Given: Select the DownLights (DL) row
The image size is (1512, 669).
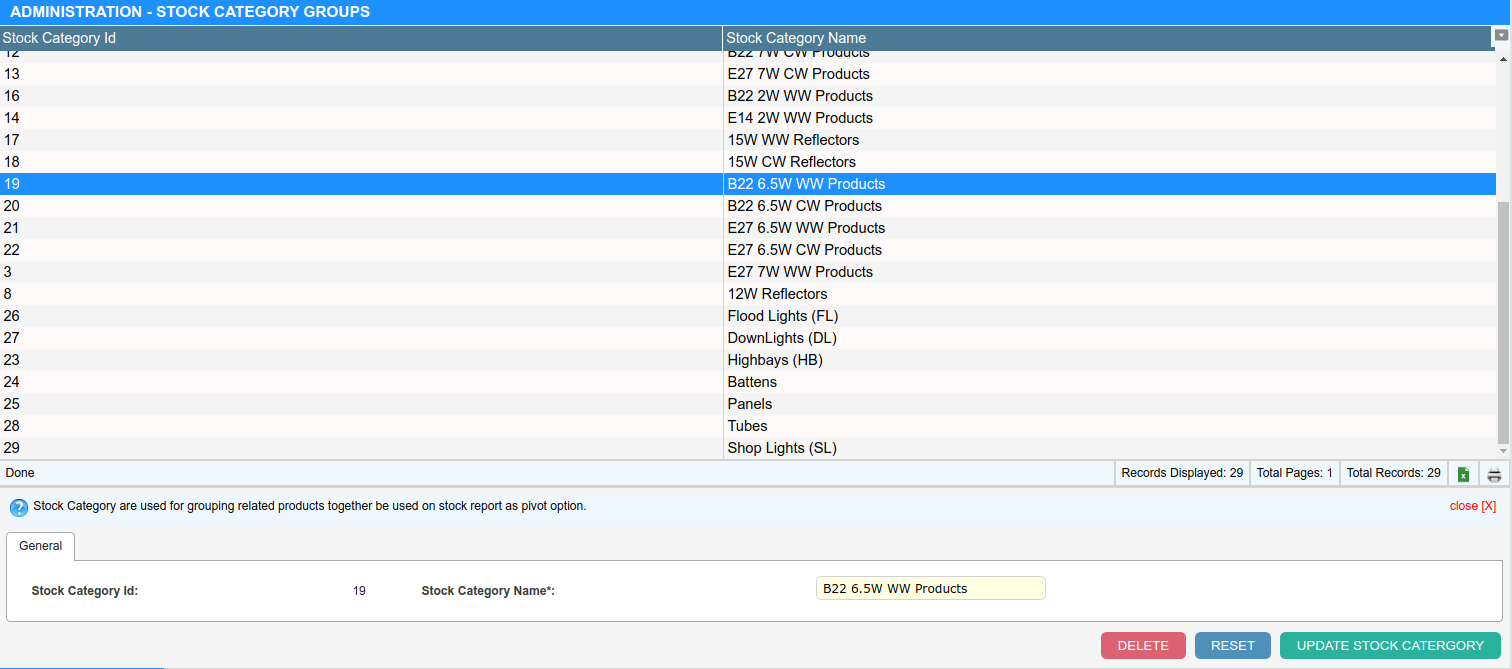Looking at the screenshot, I should [x=781, y=338].
